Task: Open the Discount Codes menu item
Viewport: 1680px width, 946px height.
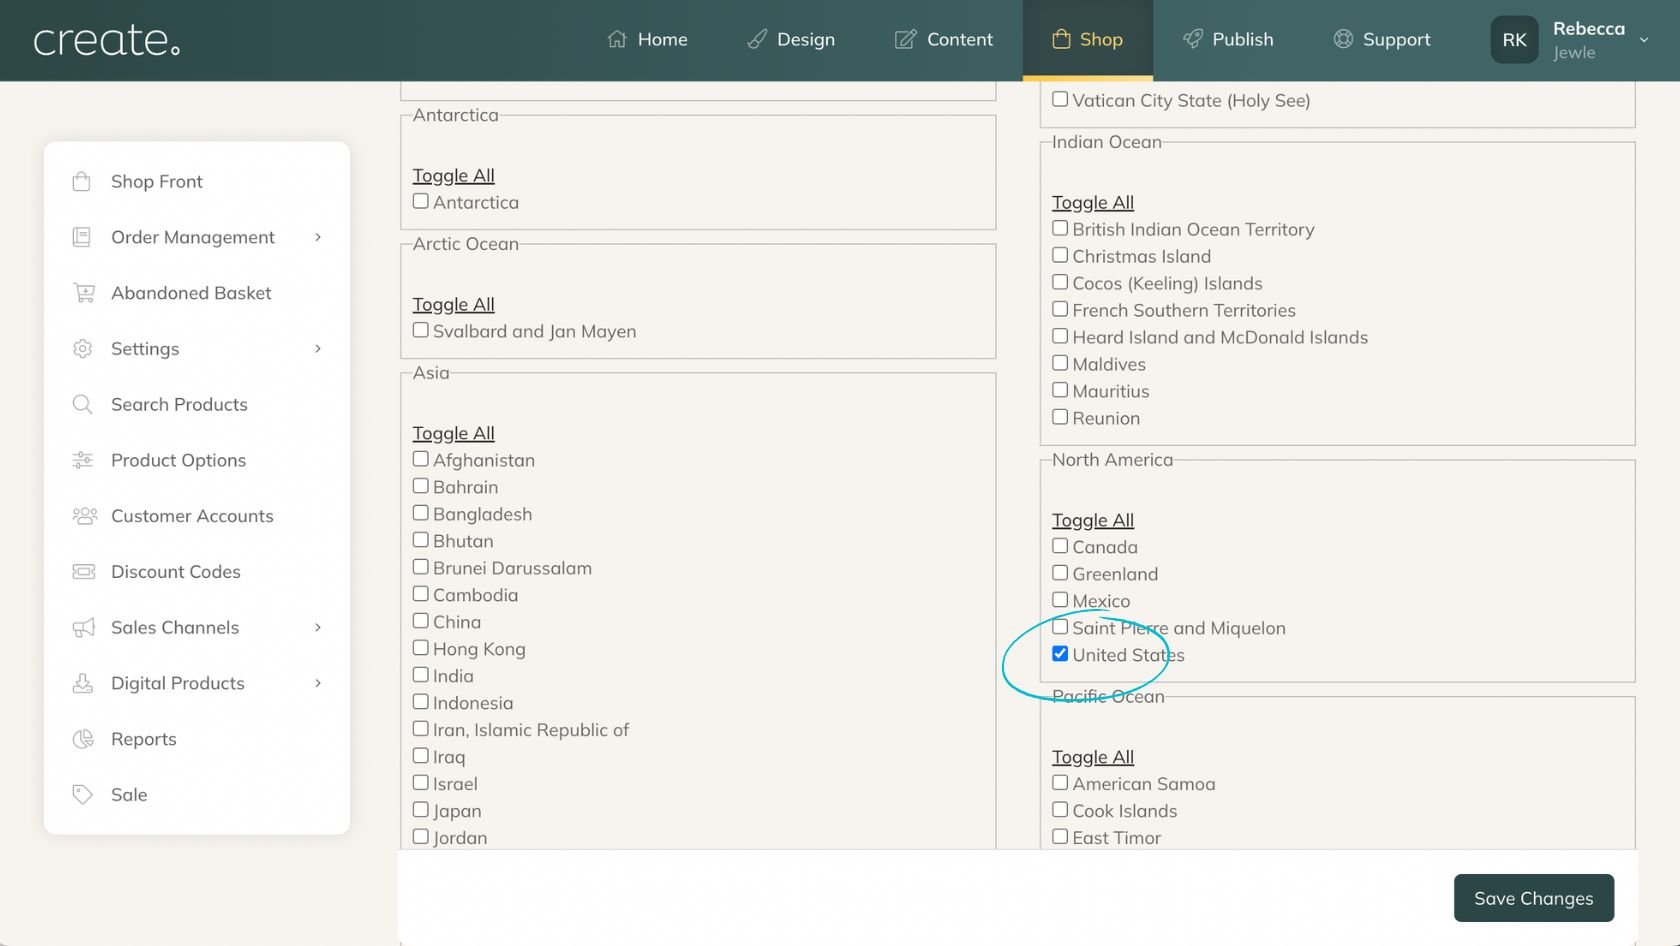Action: pyautogui.click(x=196, y=572)
